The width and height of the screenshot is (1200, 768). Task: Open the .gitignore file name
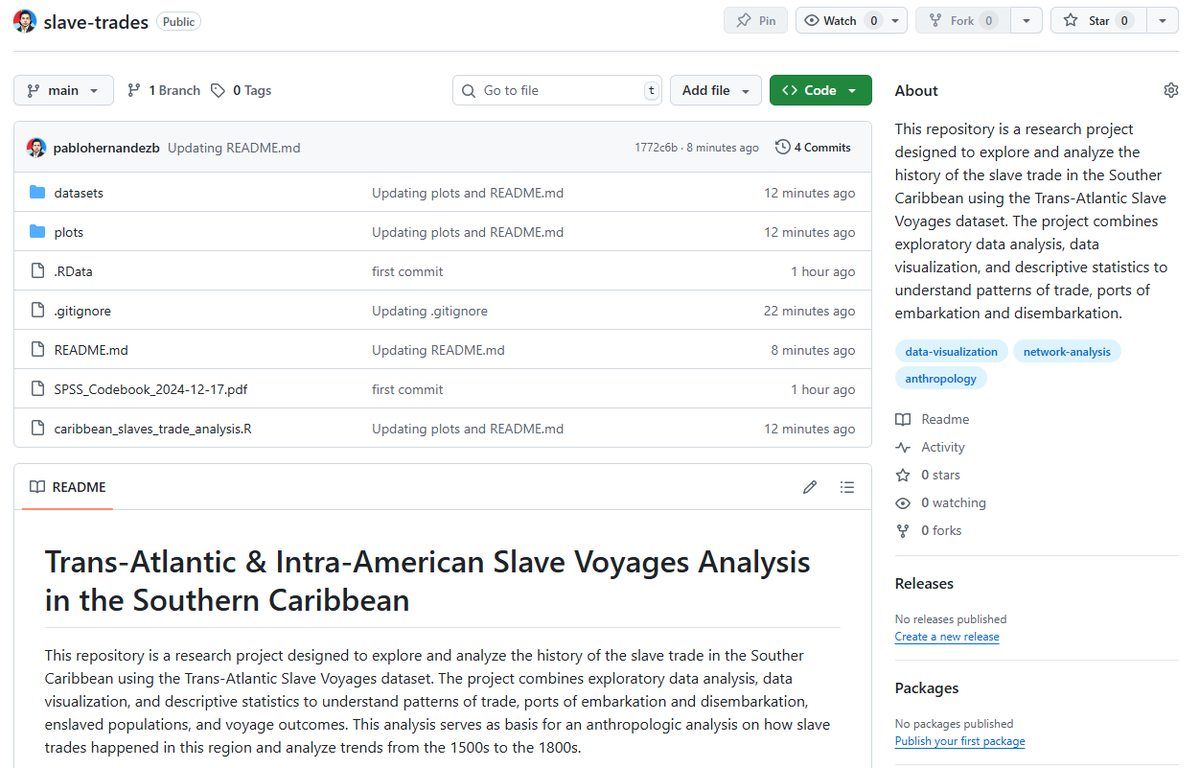coord(83,311)
